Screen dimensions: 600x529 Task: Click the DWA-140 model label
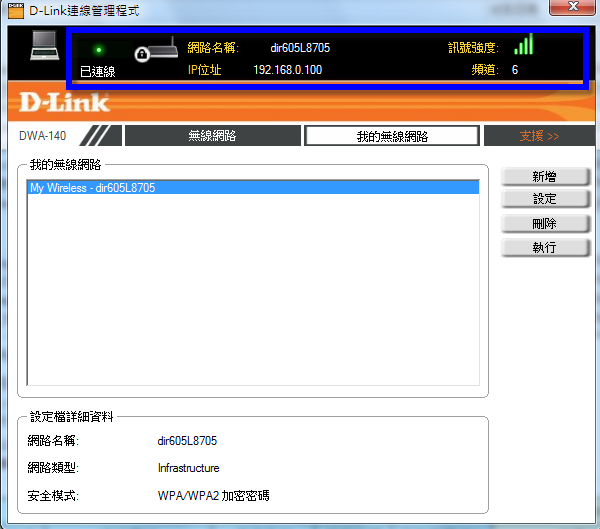tap(42, 136)
